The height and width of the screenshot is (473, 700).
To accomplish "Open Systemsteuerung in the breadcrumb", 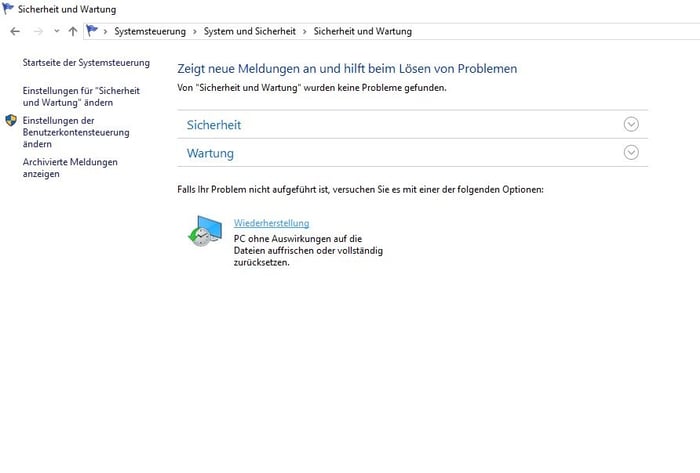I will pyautogui.click(x=150, y=31).
